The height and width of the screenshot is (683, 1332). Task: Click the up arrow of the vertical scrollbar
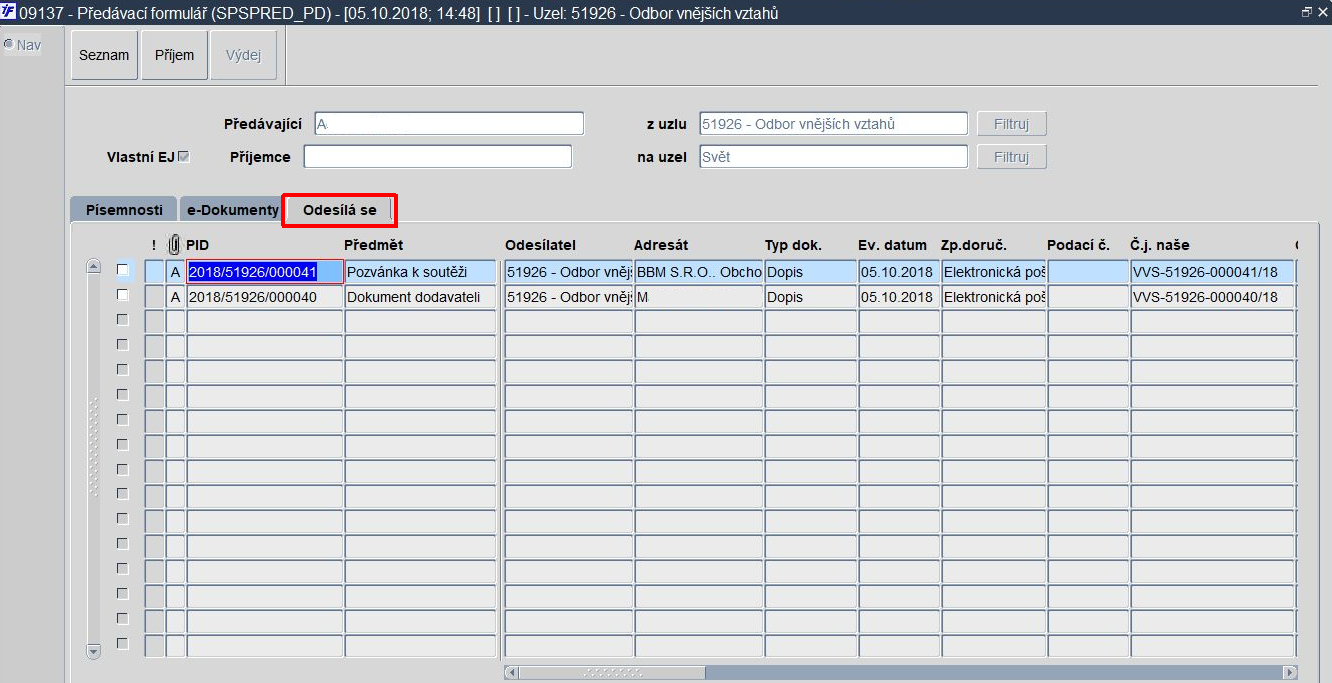click(94, 267)
